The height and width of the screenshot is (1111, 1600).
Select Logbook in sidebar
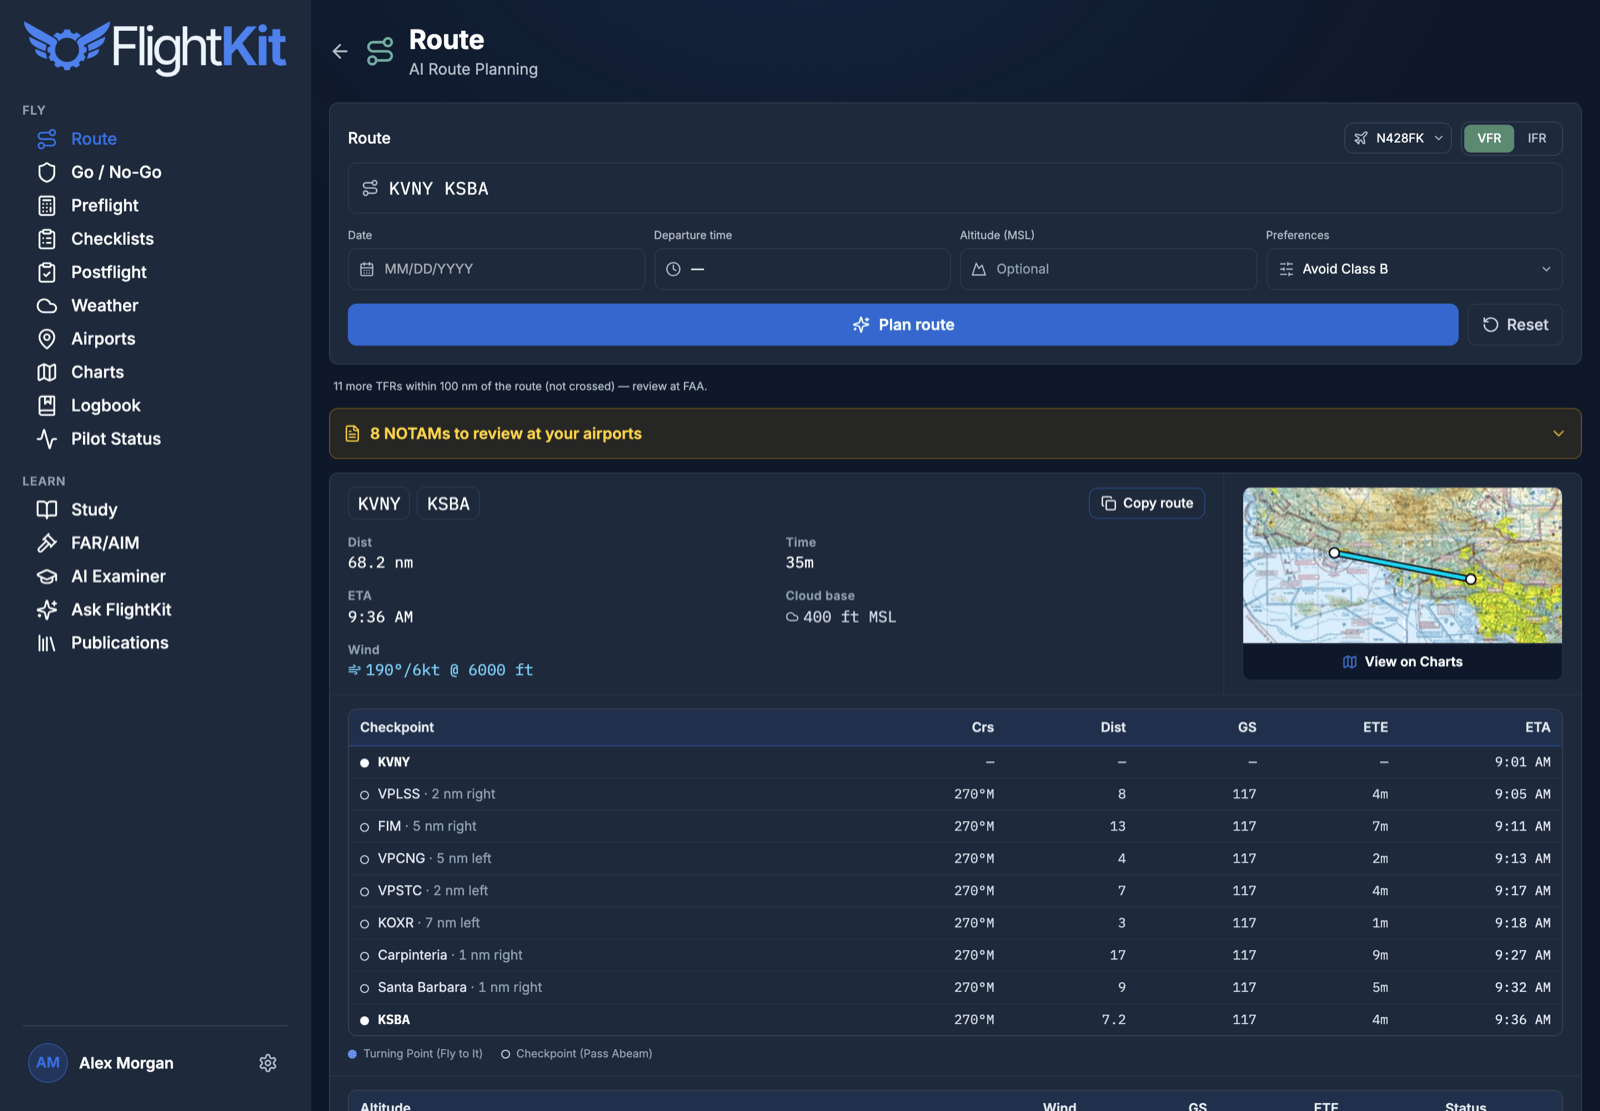click(x=106, y=406)
